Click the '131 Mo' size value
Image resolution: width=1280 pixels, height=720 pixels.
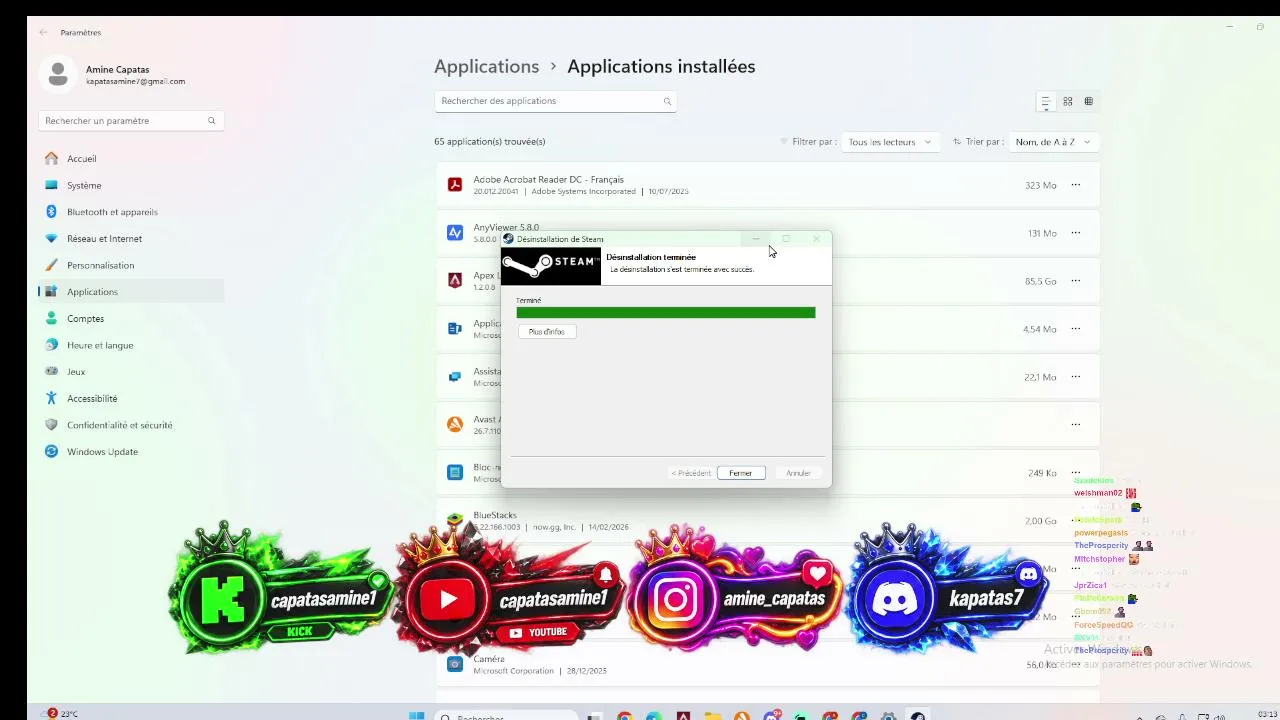1042,234
